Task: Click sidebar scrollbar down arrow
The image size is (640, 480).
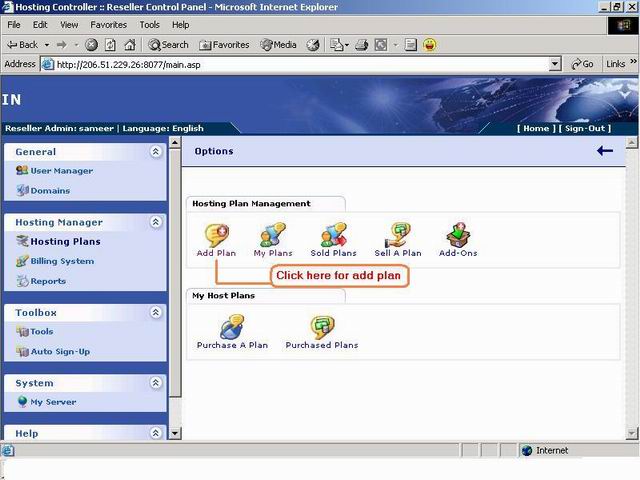Action: [x=175, y=433]
